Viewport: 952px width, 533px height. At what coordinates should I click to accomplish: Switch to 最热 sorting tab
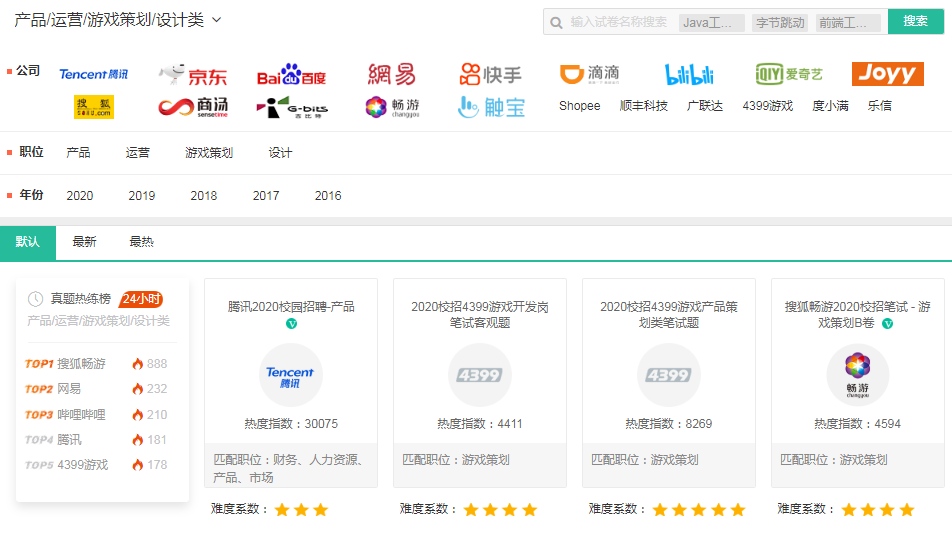click(141, 242)
